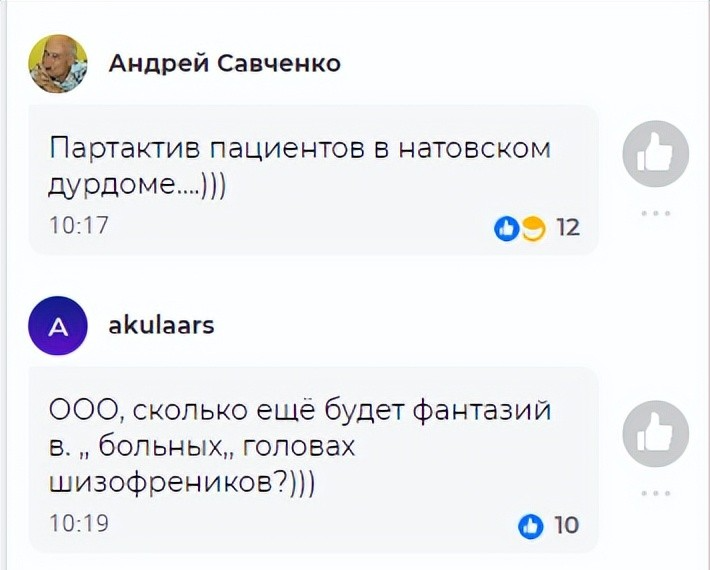Click blue like reaction icon beside count 10
710x570 pixels.
coord(531,525)
